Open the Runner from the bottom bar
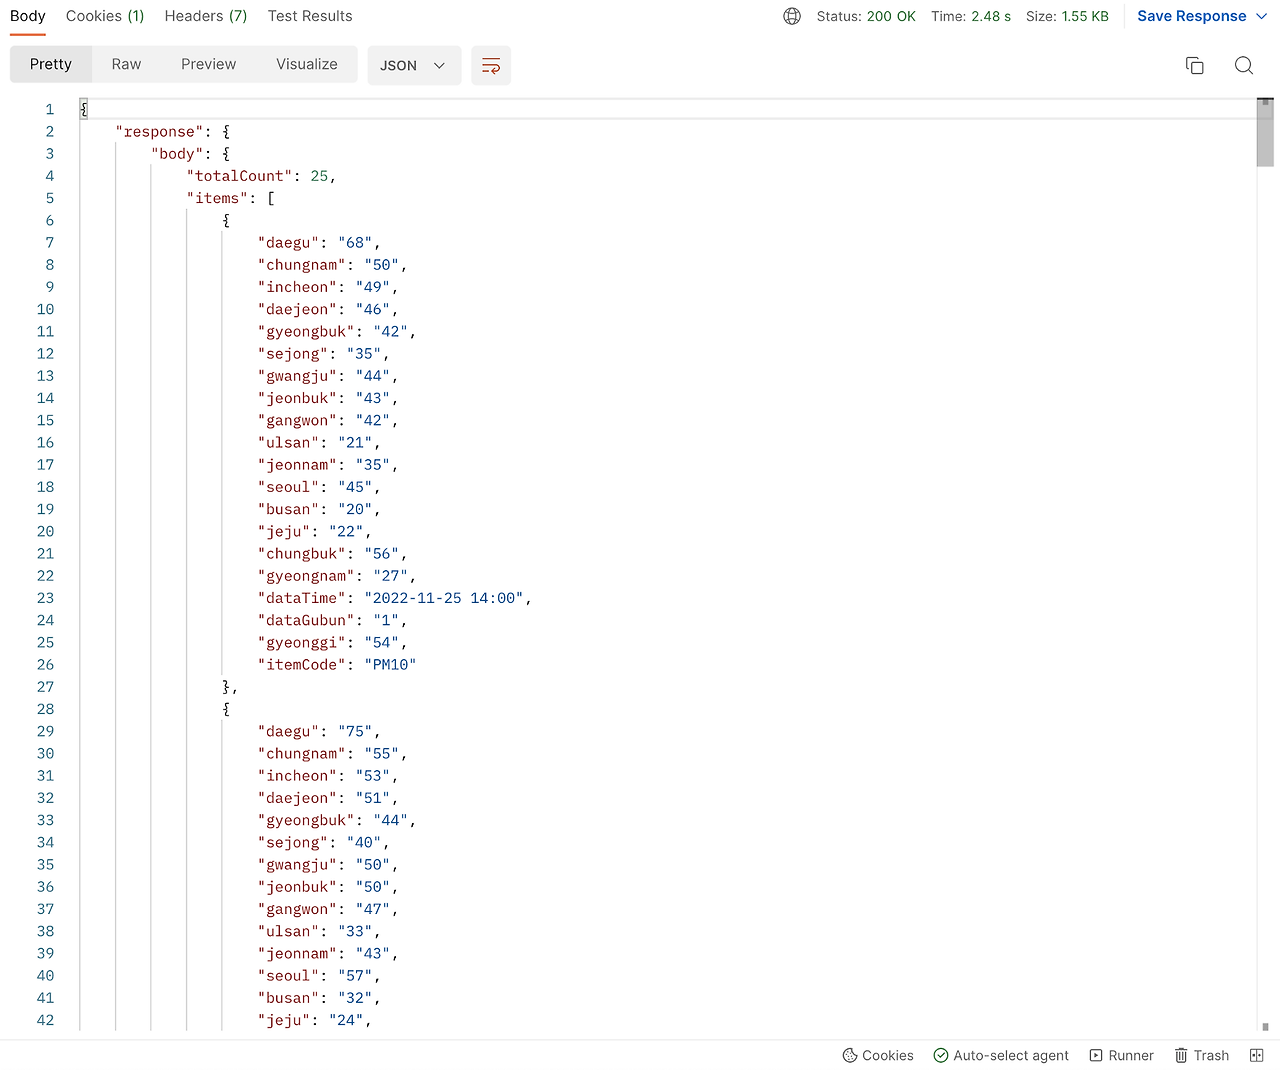 (1121, 1055)
